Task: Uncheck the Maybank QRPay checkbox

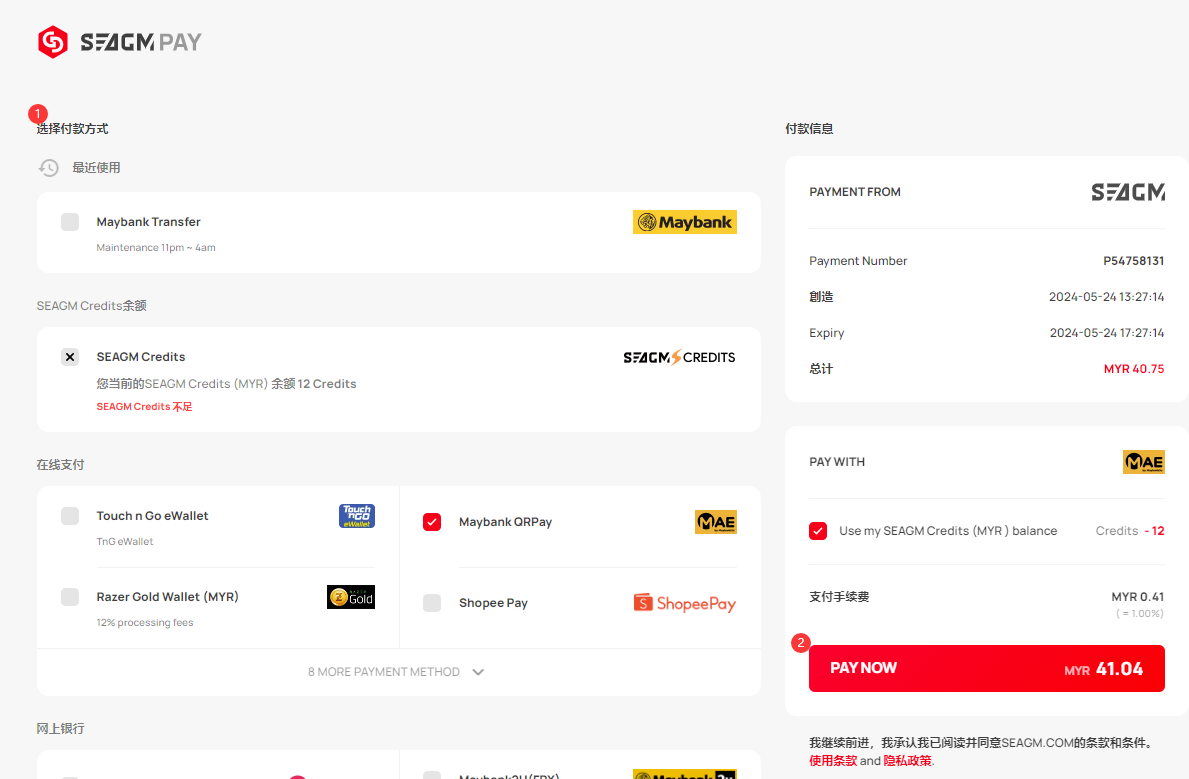Action: (x=432, y=522)
